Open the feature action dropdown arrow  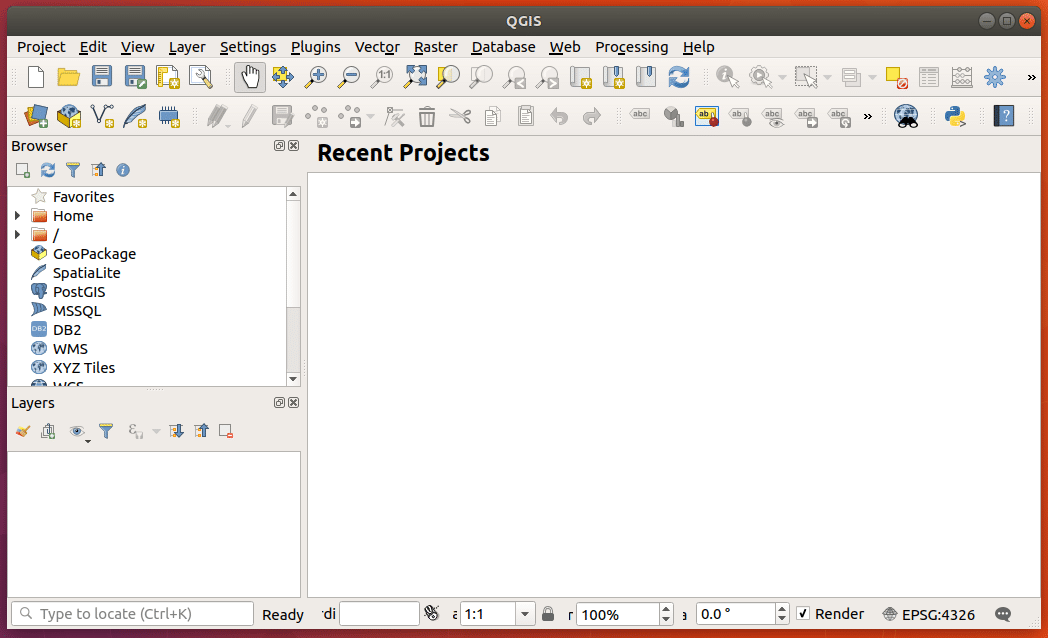(x=782, y=78)
